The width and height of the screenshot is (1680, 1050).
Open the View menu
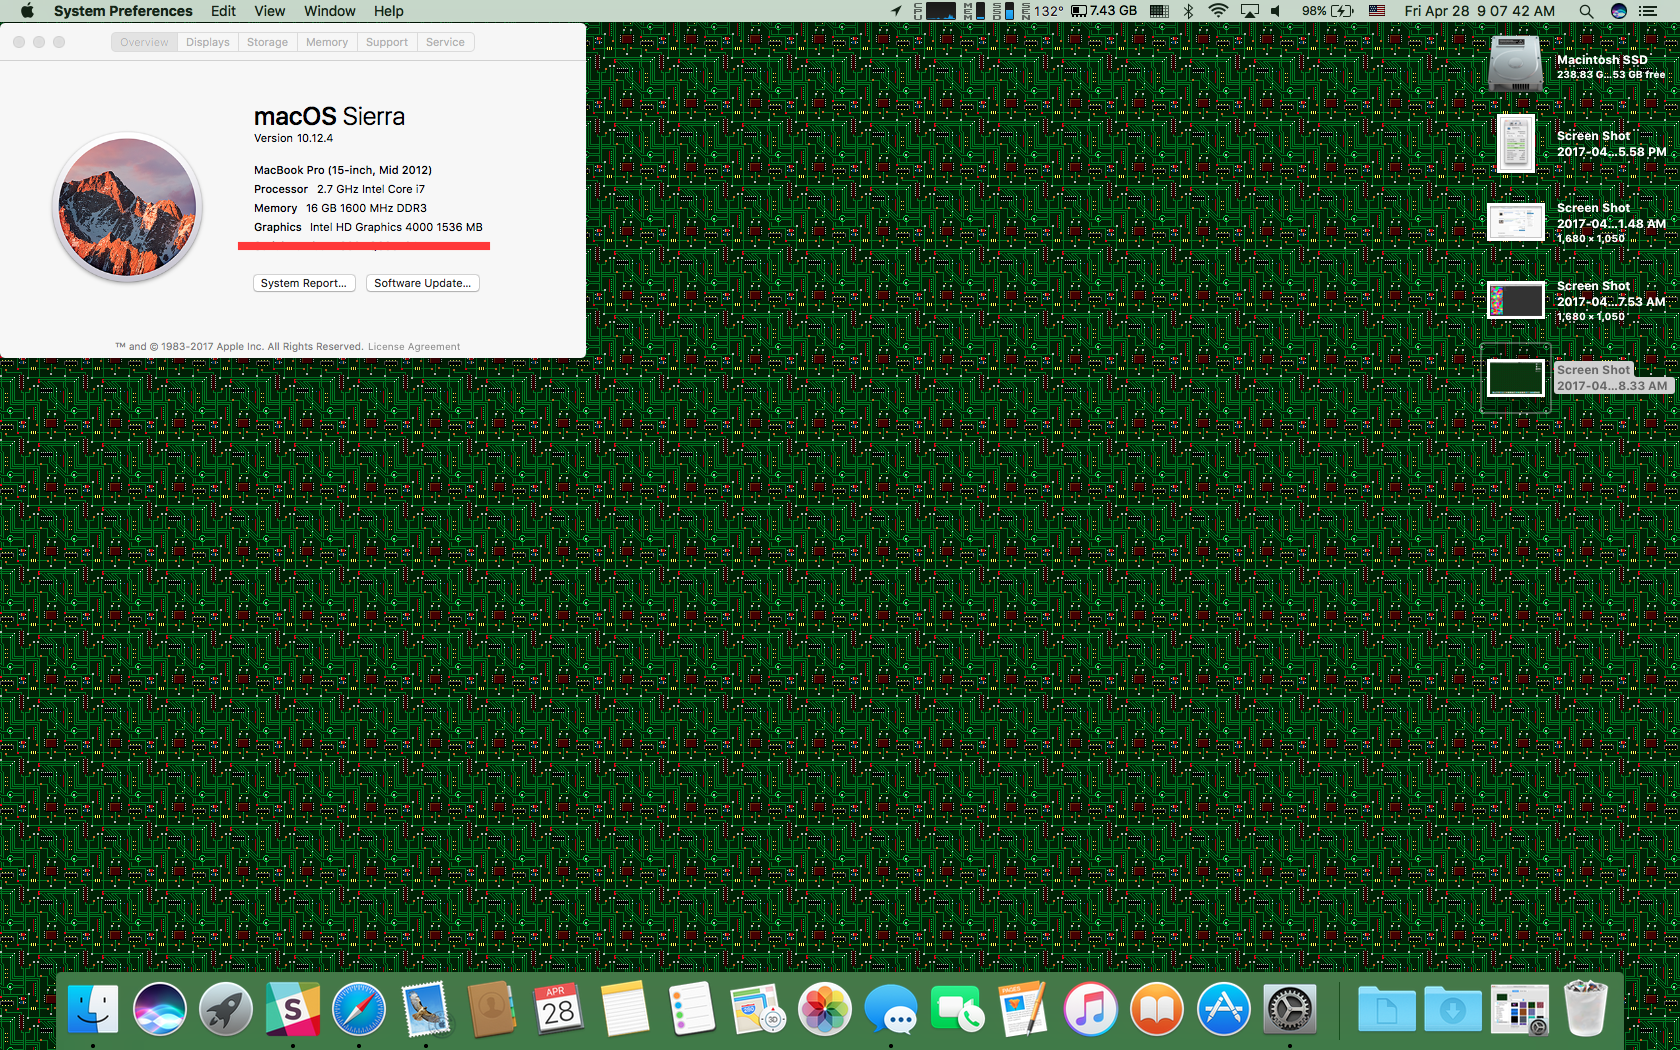tap(270, 11)
